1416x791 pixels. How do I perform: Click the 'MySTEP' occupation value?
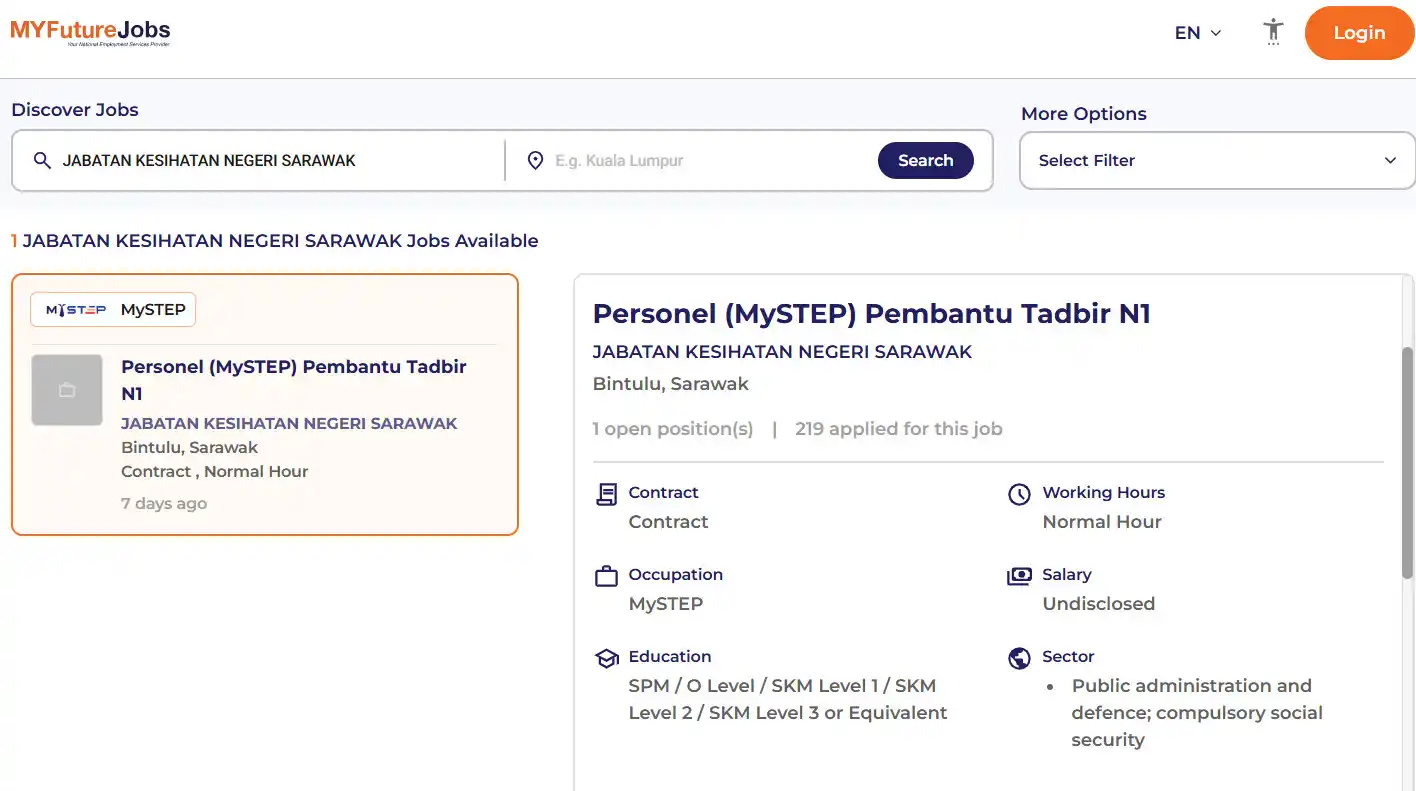(665, 604)
